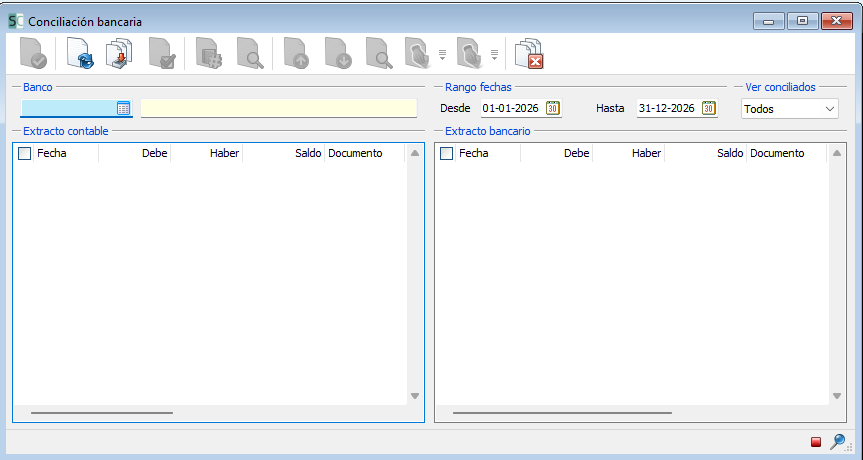Click the first greyed document magnifier icon

[x=250, y=53]
